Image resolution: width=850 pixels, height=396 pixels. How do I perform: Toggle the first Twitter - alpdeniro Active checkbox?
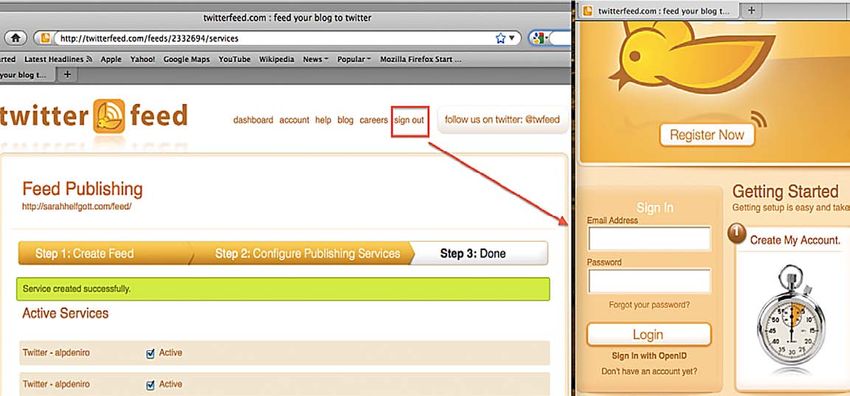pos(151,354)
